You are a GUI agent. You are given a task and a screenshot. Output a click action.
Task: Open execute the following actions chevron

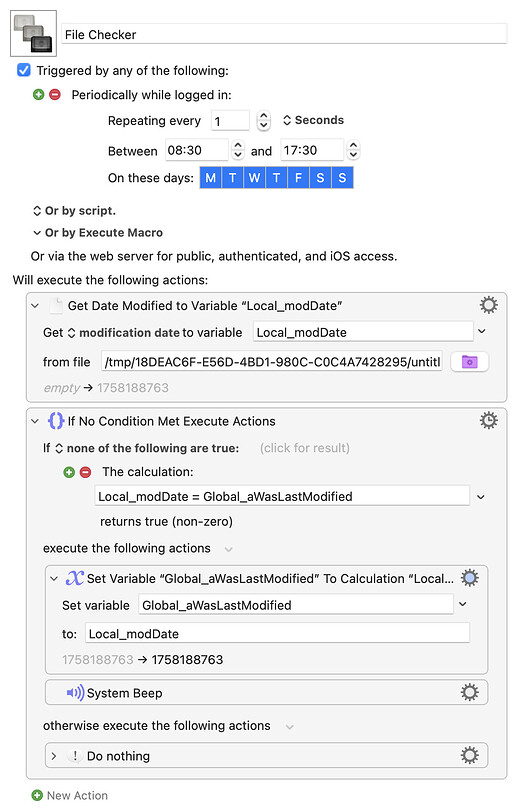[x=229, y=549]
